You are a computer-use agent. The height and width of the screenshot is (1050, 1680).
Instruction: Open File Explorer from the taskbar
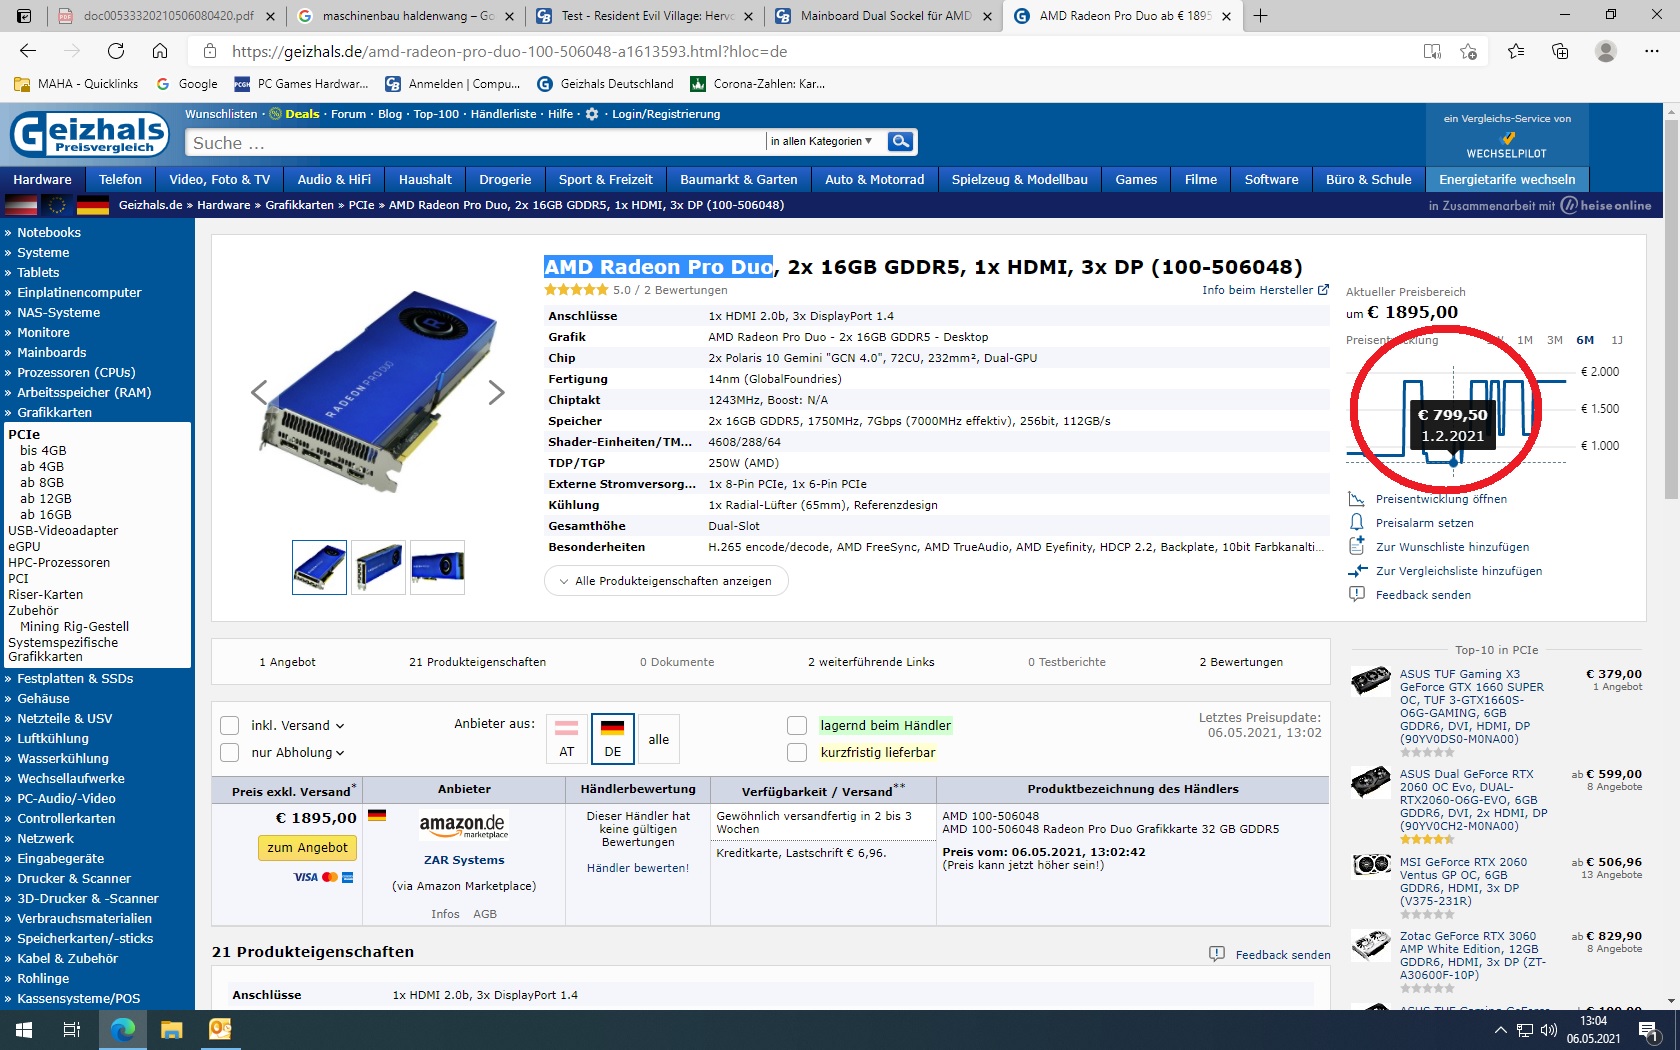(171, 1030)
